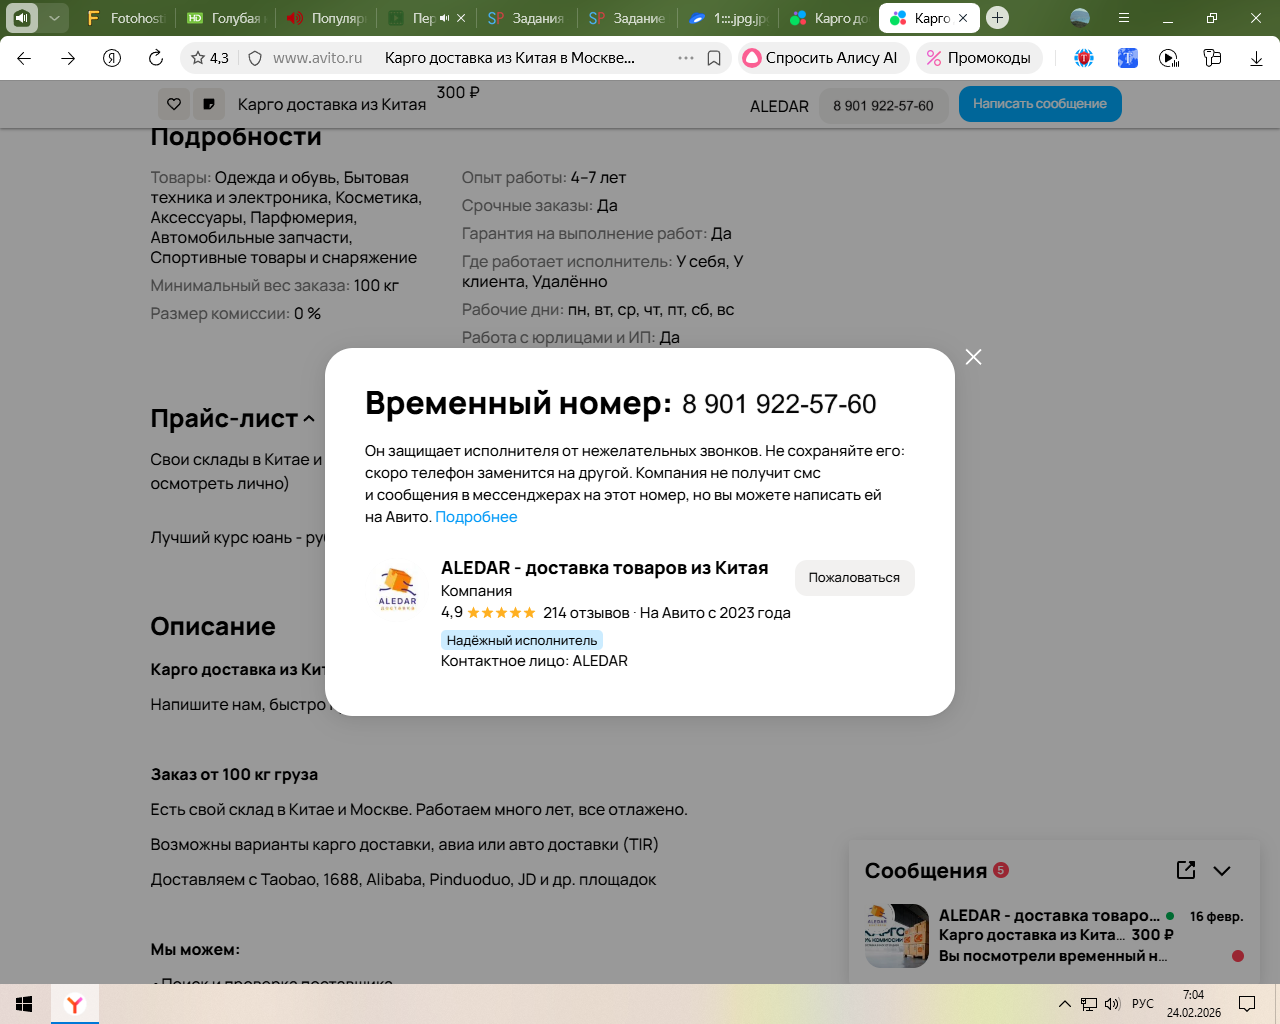
Task: Open the blue translator extension icon
Action: 1127,58
